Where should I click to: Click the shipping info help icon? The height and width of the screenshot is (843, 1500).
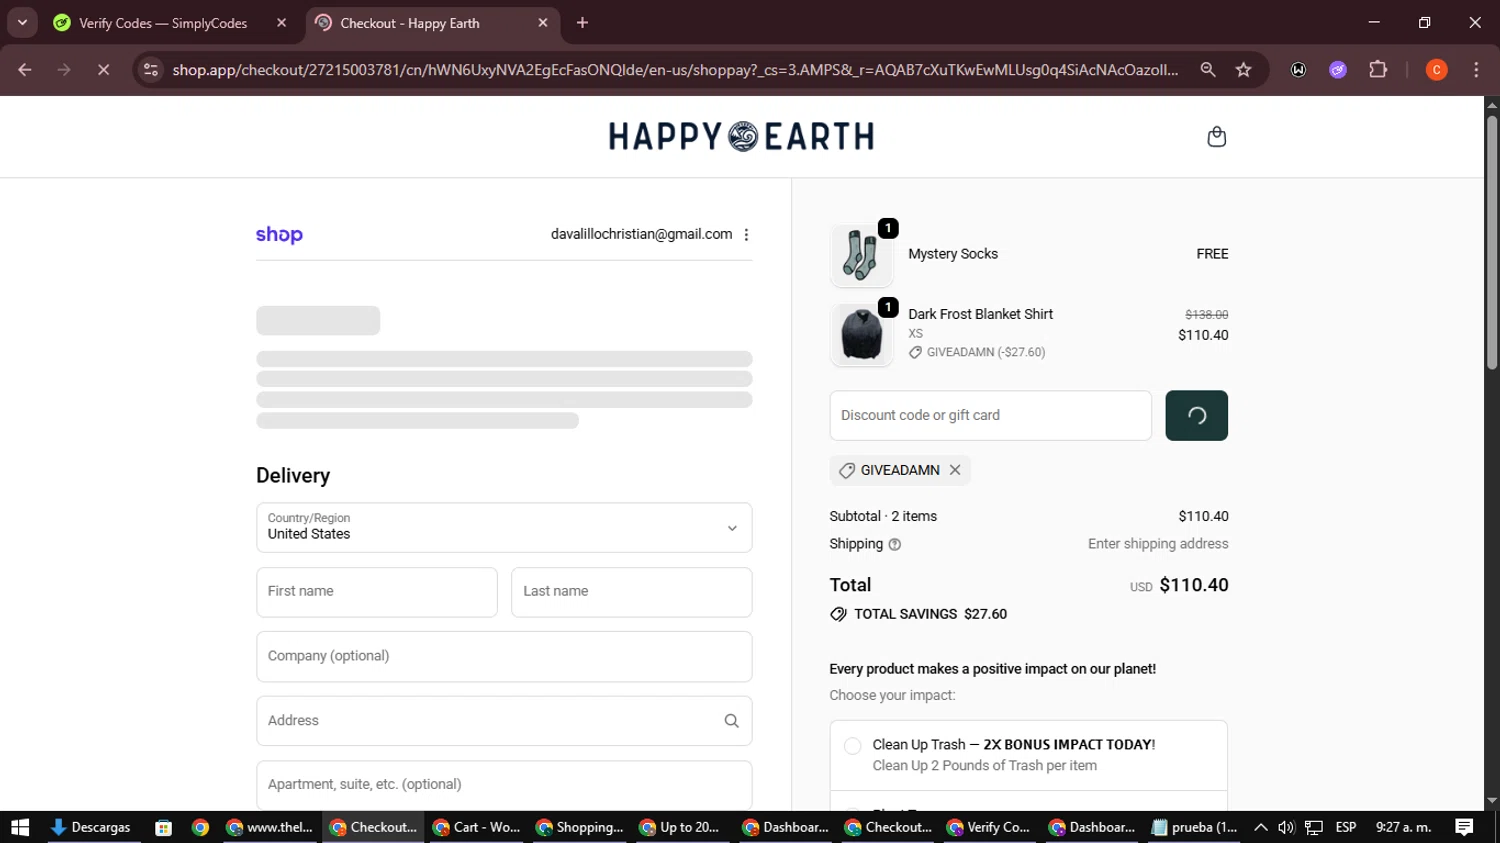895,545
